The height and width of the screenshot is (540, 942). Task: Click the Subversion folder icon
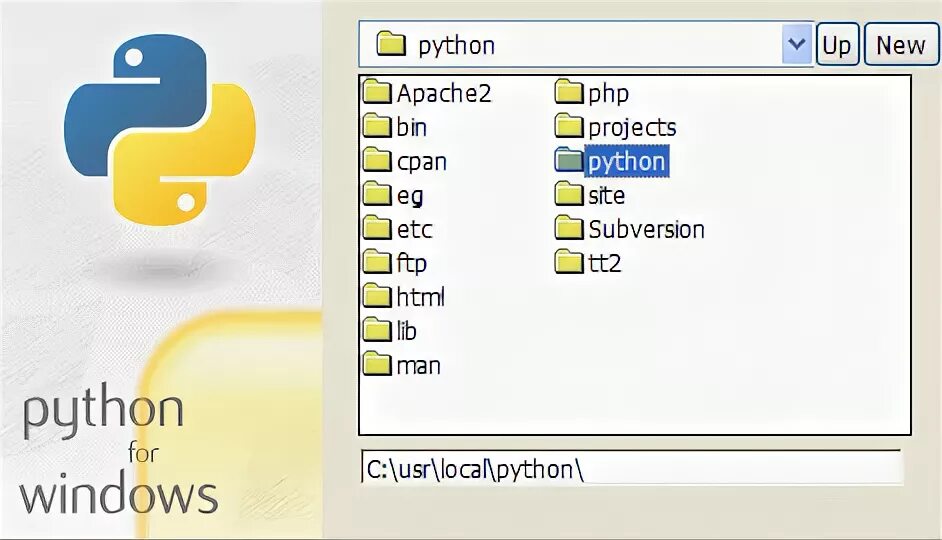568,228
